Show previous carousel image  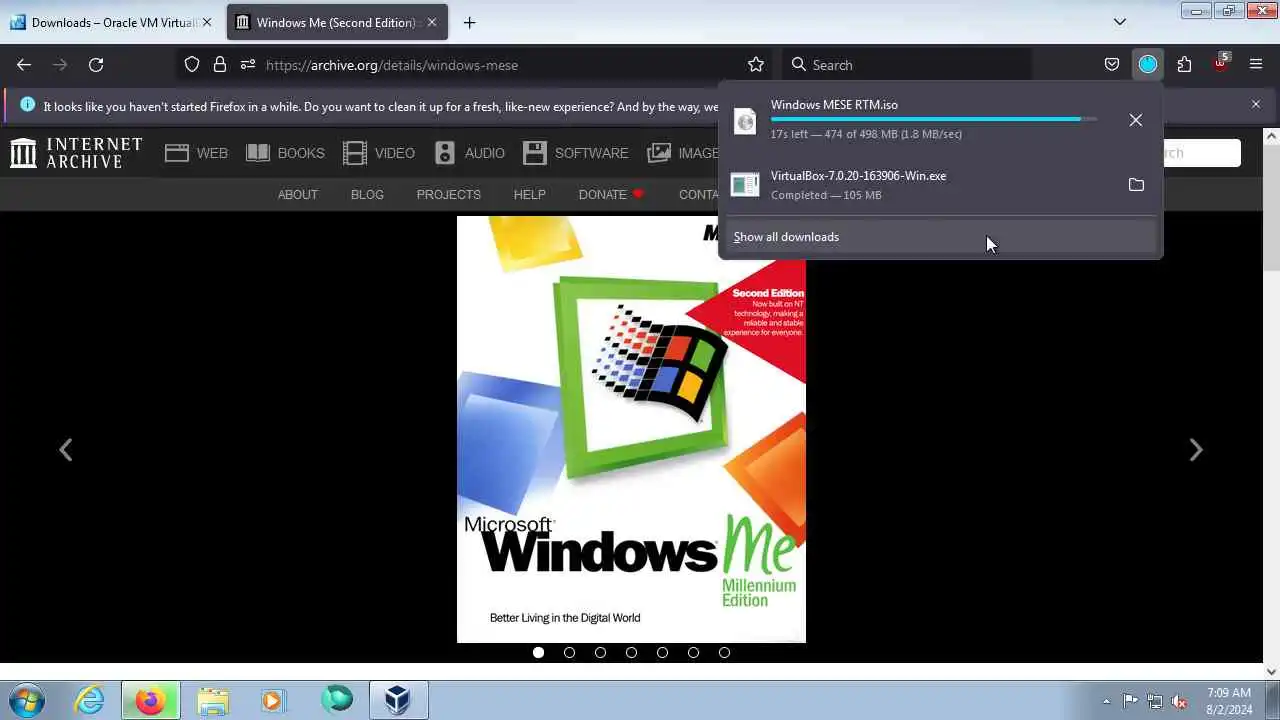click(65, 450)
